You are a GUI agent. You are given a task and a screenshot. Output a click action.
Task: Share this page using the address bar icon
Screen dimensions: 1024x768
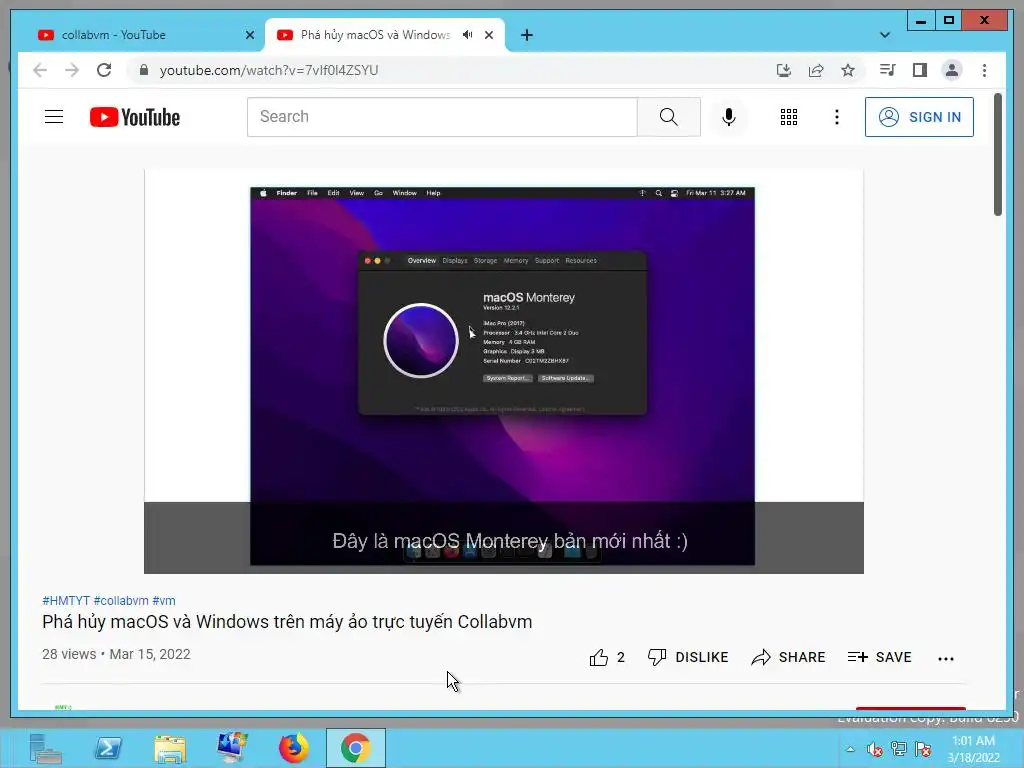[816, 70]
